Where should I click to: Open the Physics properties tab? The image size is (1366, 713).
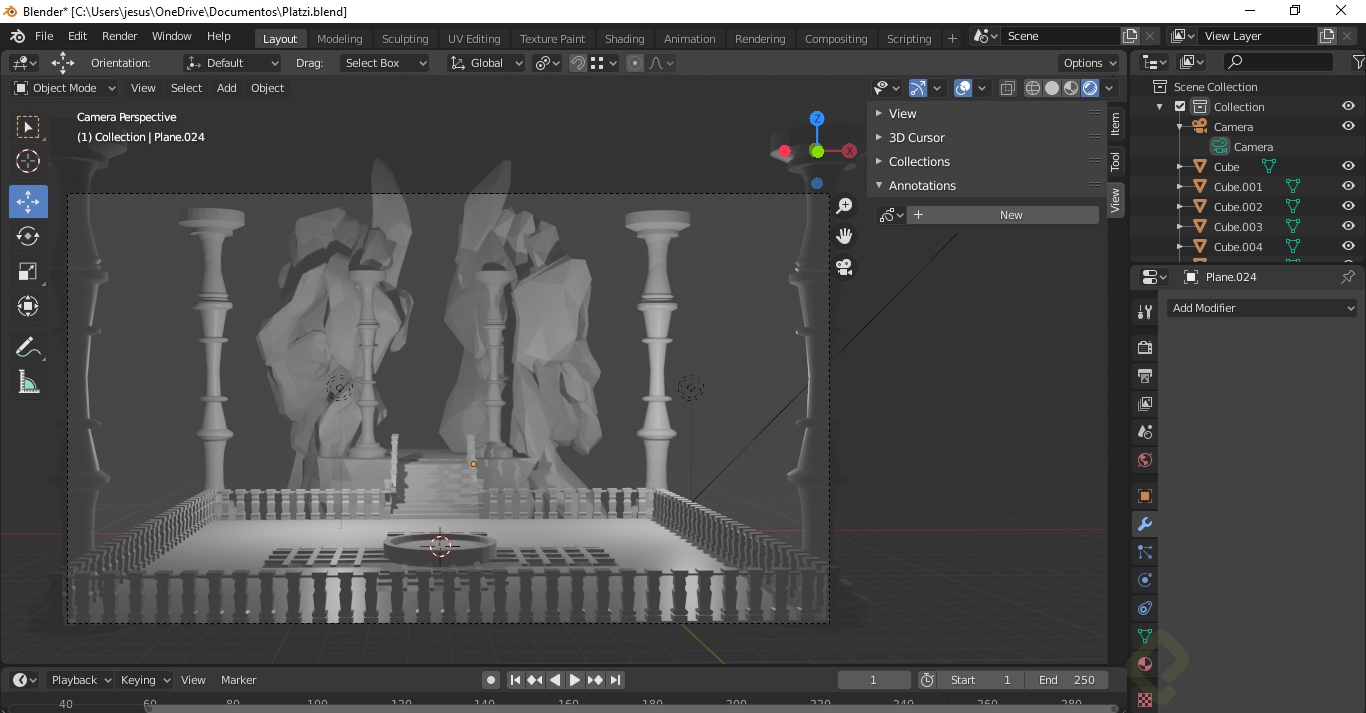click(1144, 580)
